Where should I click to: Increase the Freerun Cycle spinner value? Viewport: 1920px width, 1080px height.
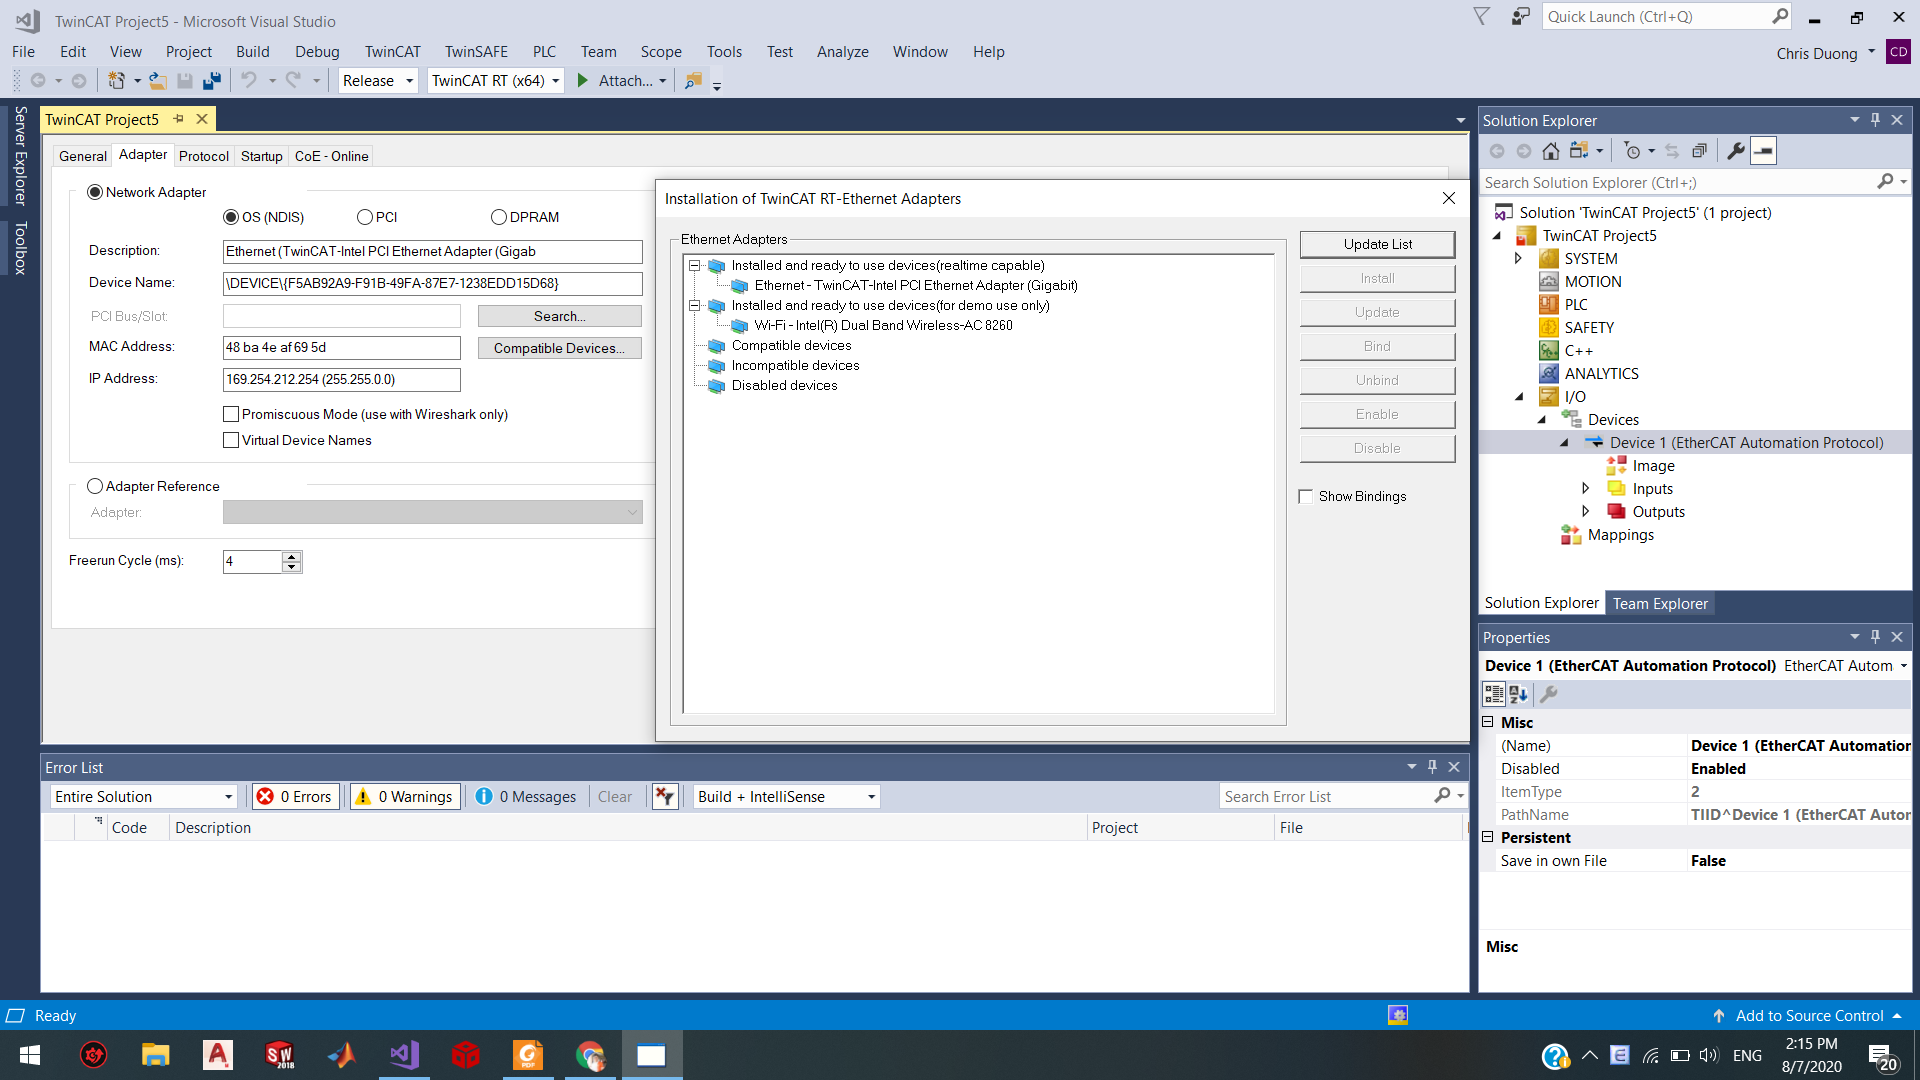[x=291, y=556]
